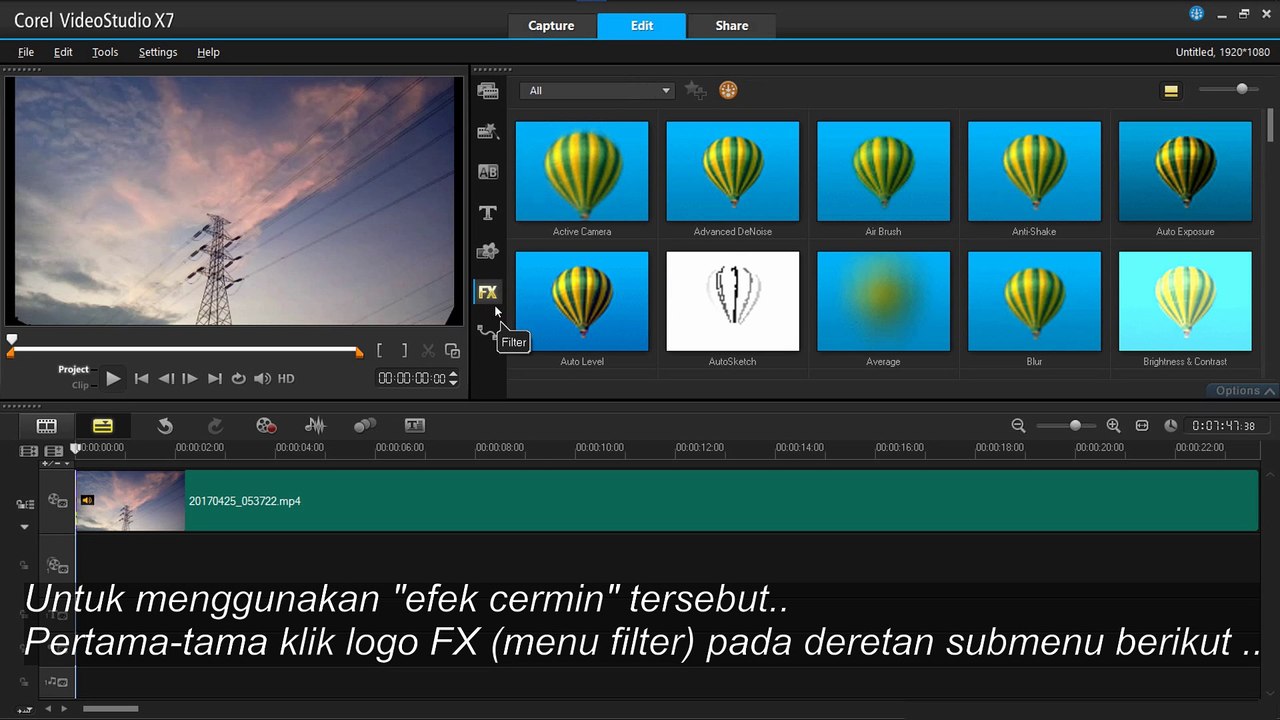Click the speaker icon on the timeline clip
The height and width of the screenshot is (720, 1280).
click(x=88, y=500)
